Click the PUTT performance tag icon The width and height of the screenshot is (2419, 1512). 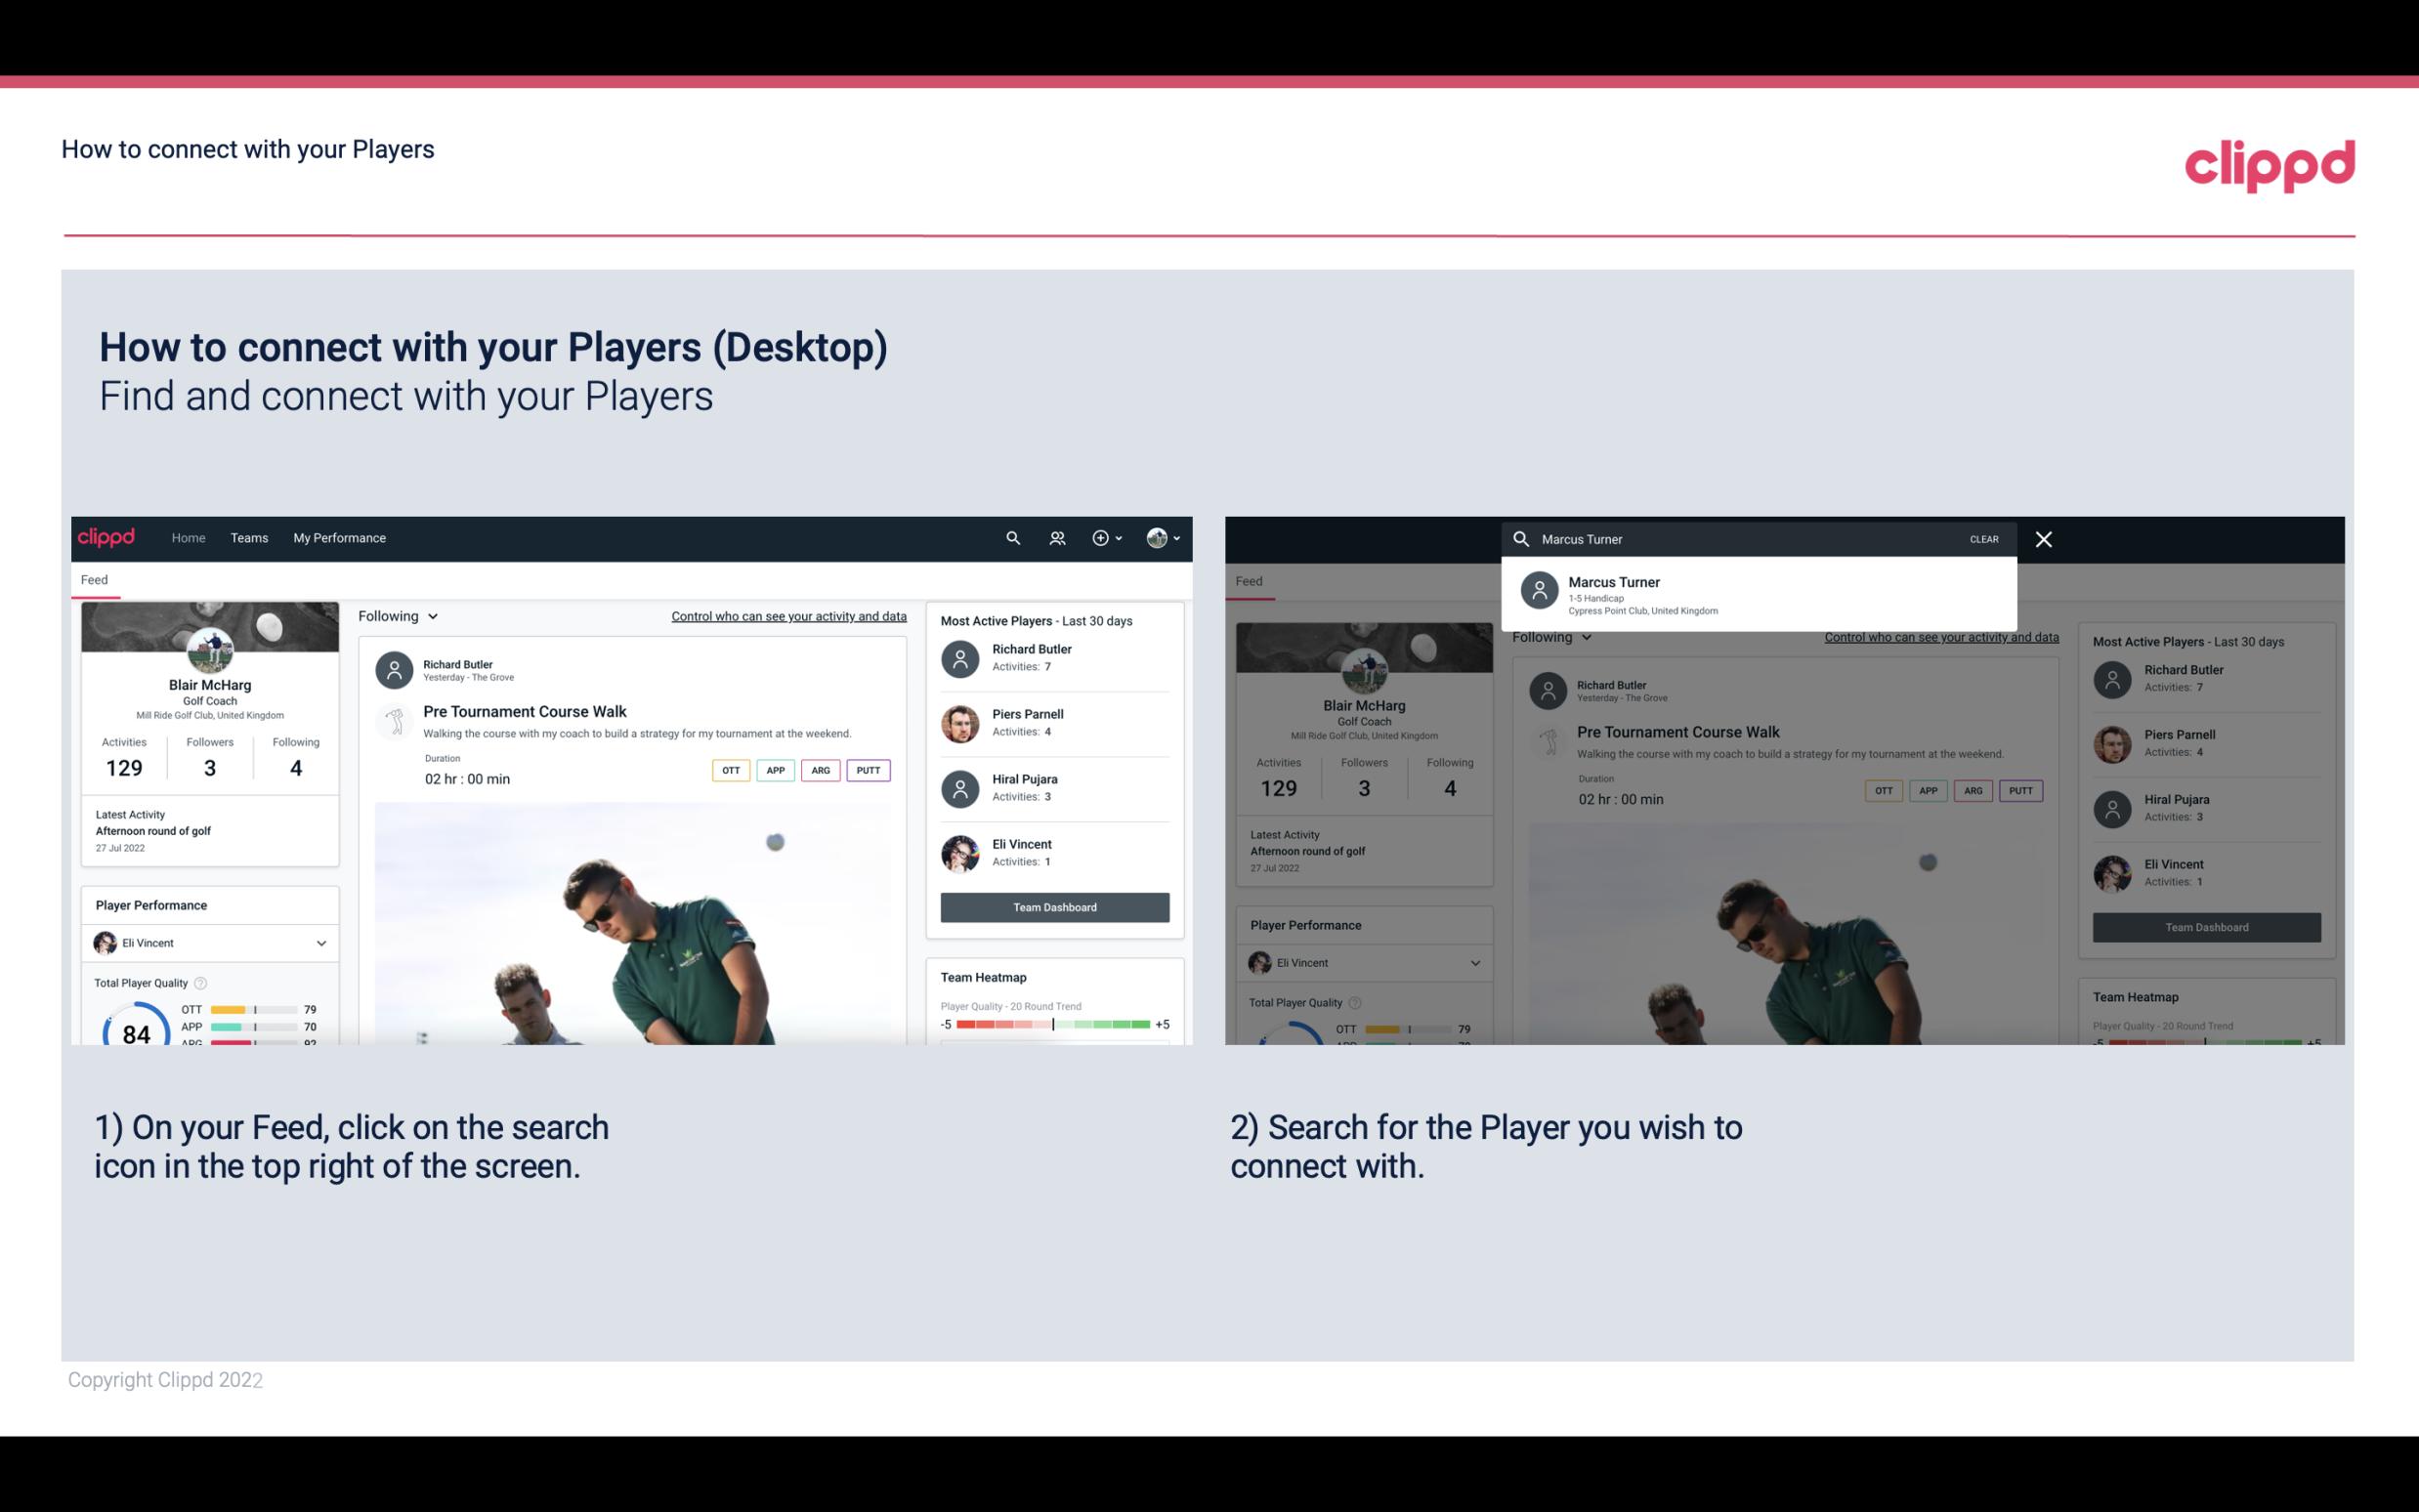click(866, 770)
